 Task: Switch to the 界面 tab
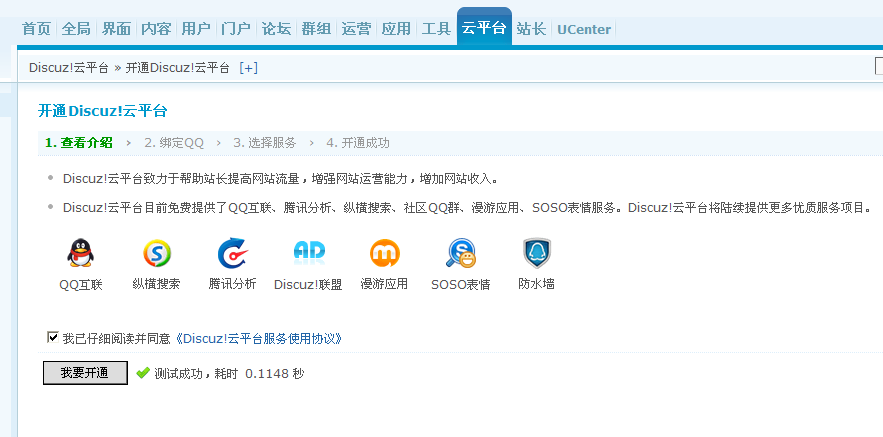tap(116, 29)
